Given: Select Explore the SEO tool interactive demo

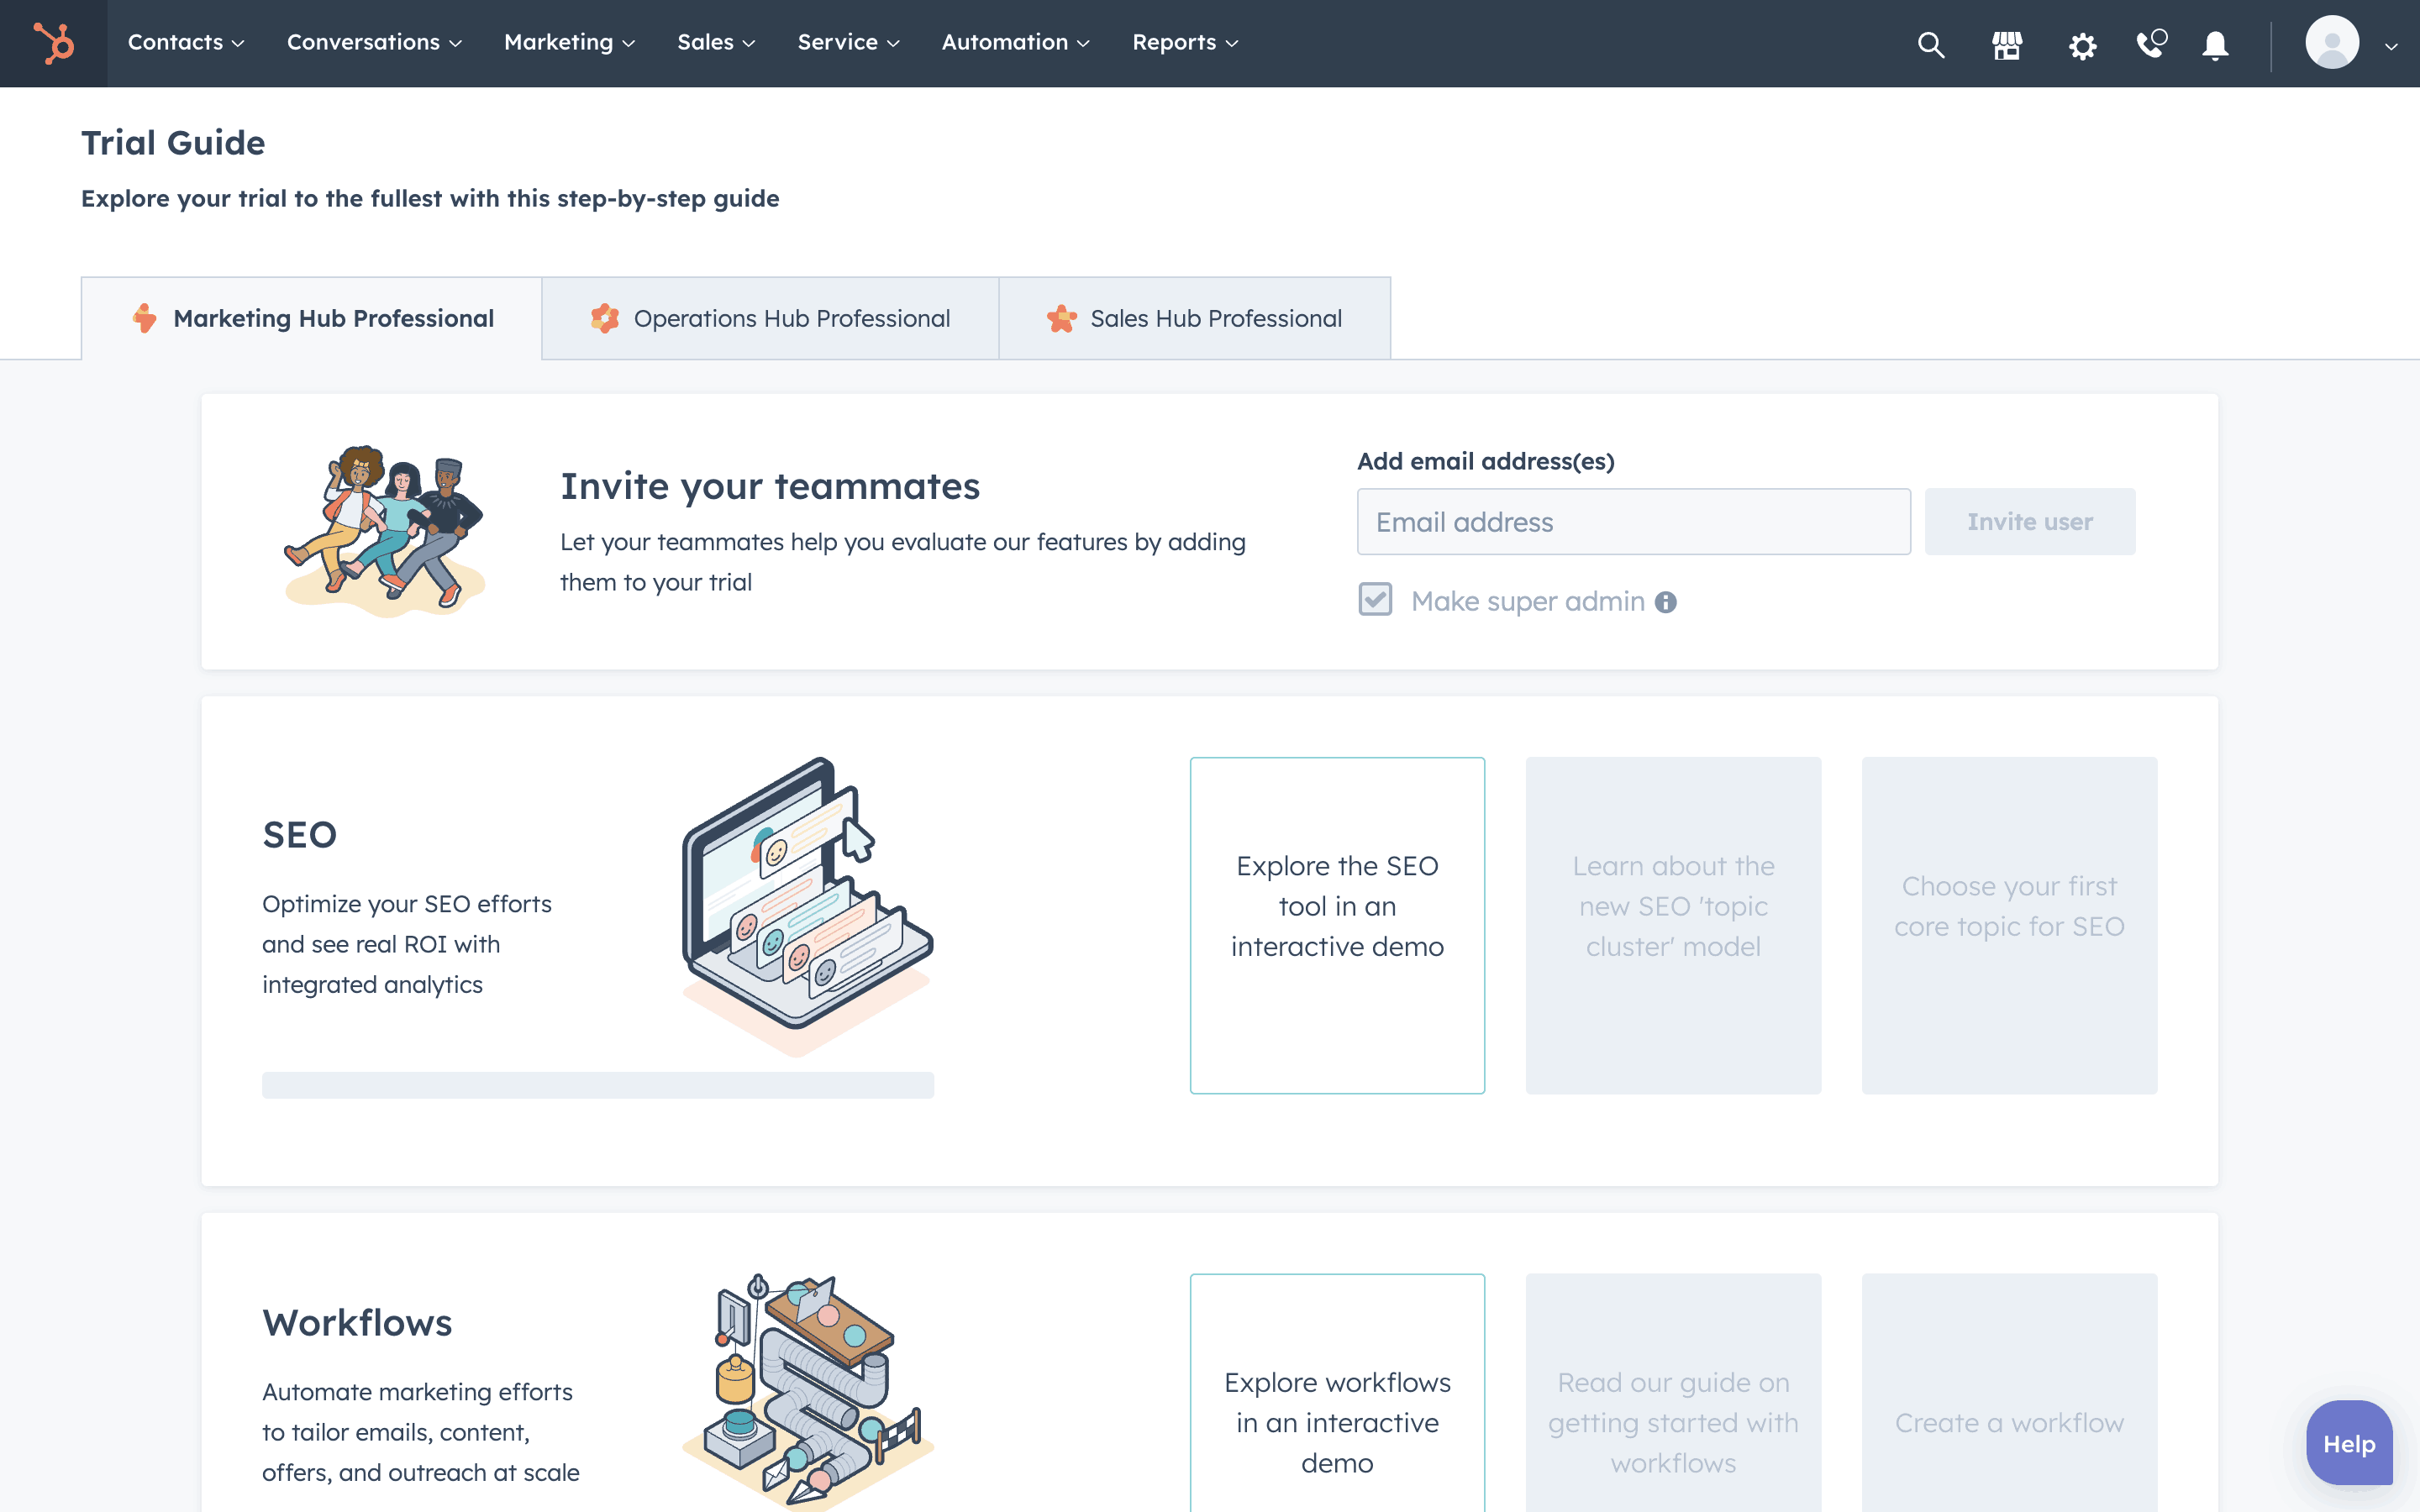Looking at the screenshot, I should 1337,925.
